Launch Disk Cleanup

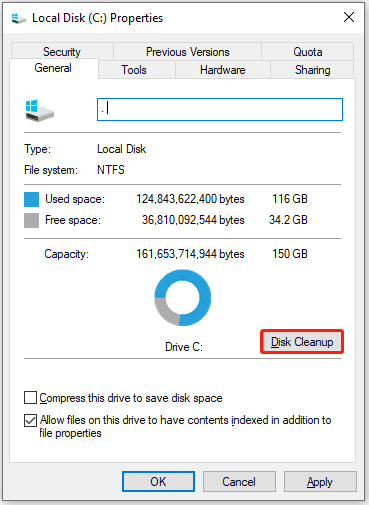pos(302,342)
